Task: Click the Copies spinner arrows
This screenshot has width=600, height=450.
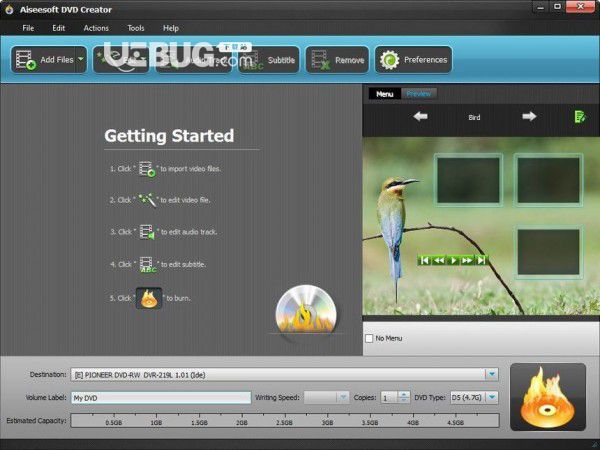Action: click(x=404, y=398)
